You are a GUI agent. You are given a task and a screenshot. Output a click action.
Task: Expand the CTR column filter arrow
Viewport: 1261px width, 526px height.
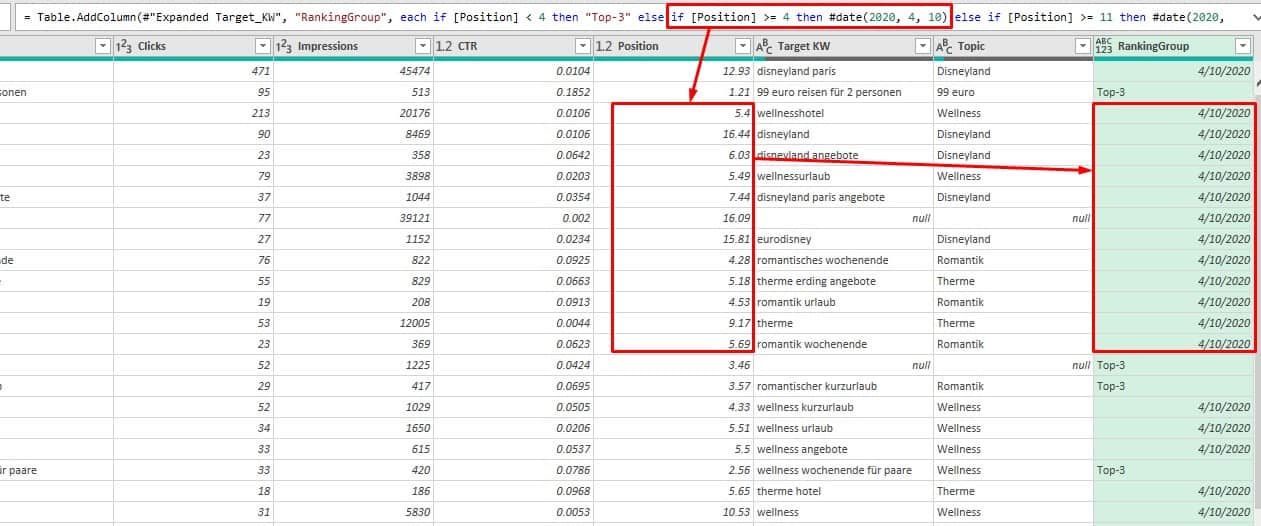[x=583, y=46]
